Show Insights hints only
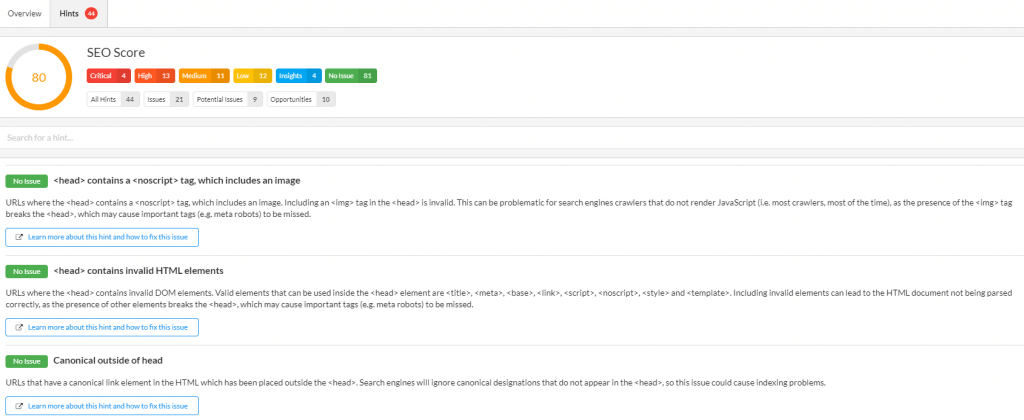Image resolution: width=1024 pixels, height=420 pixels. pos(298,76)
